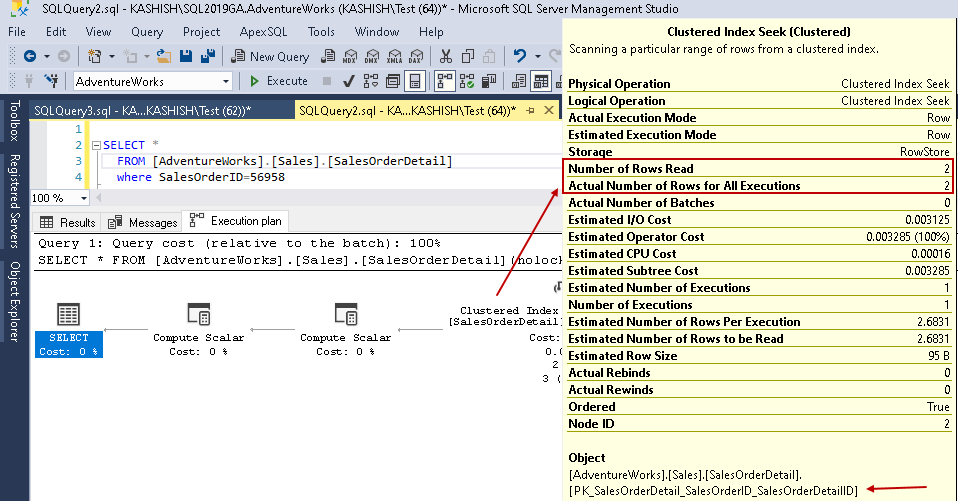Open the Project menu
This screenshot has height=501, width=958.
(201, 32)
